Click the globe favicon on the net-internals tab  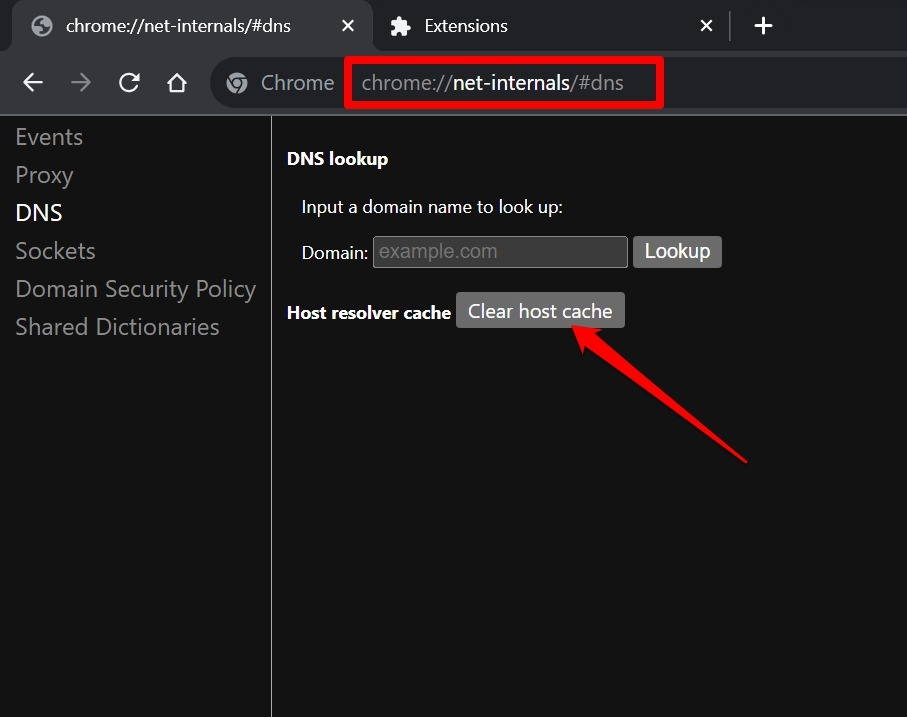click(x=41, y=25)
